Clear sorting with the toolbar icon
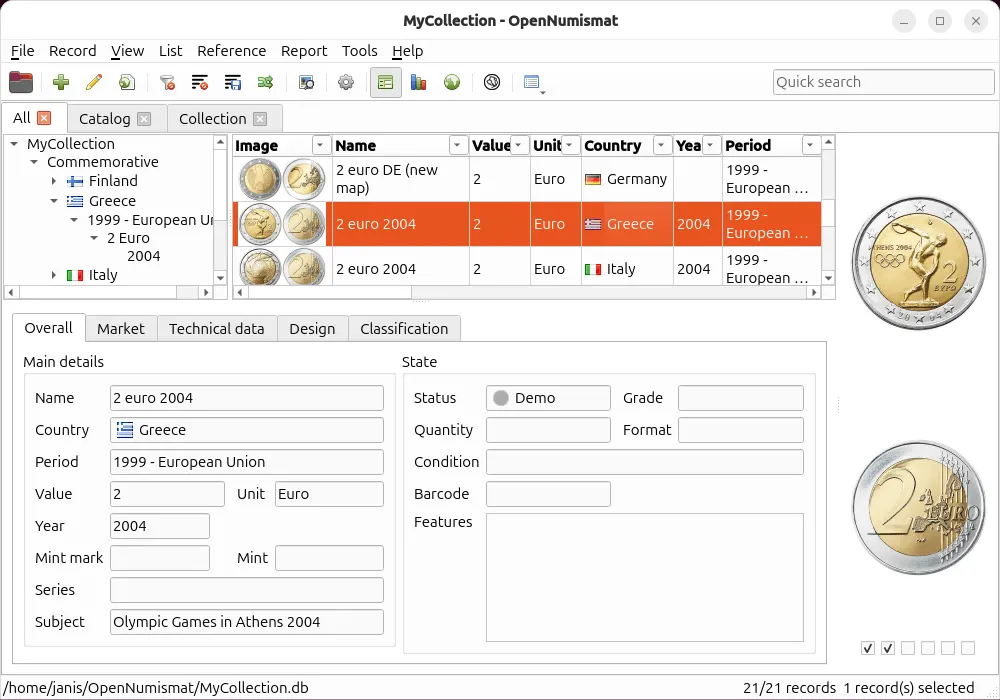The image size is (1000, 700). 200,82
